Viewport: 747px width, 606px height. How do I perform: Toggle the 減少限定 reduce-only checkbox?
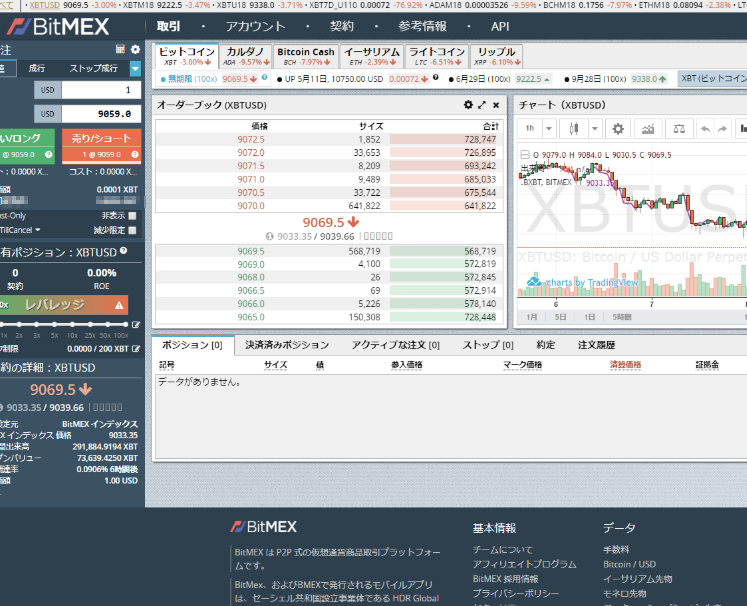pos(132,230)
